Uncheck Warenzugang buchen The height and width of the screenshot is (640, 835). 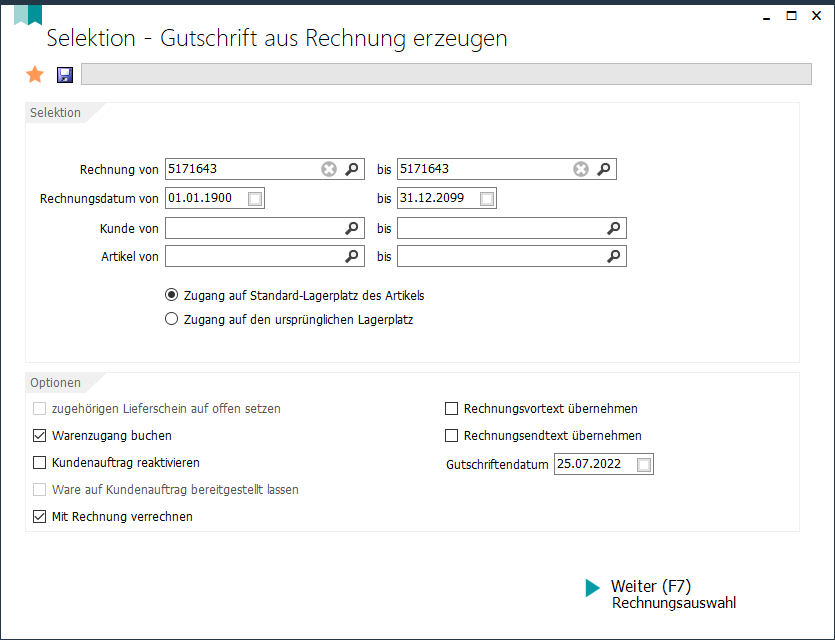(x=39, y=436)
